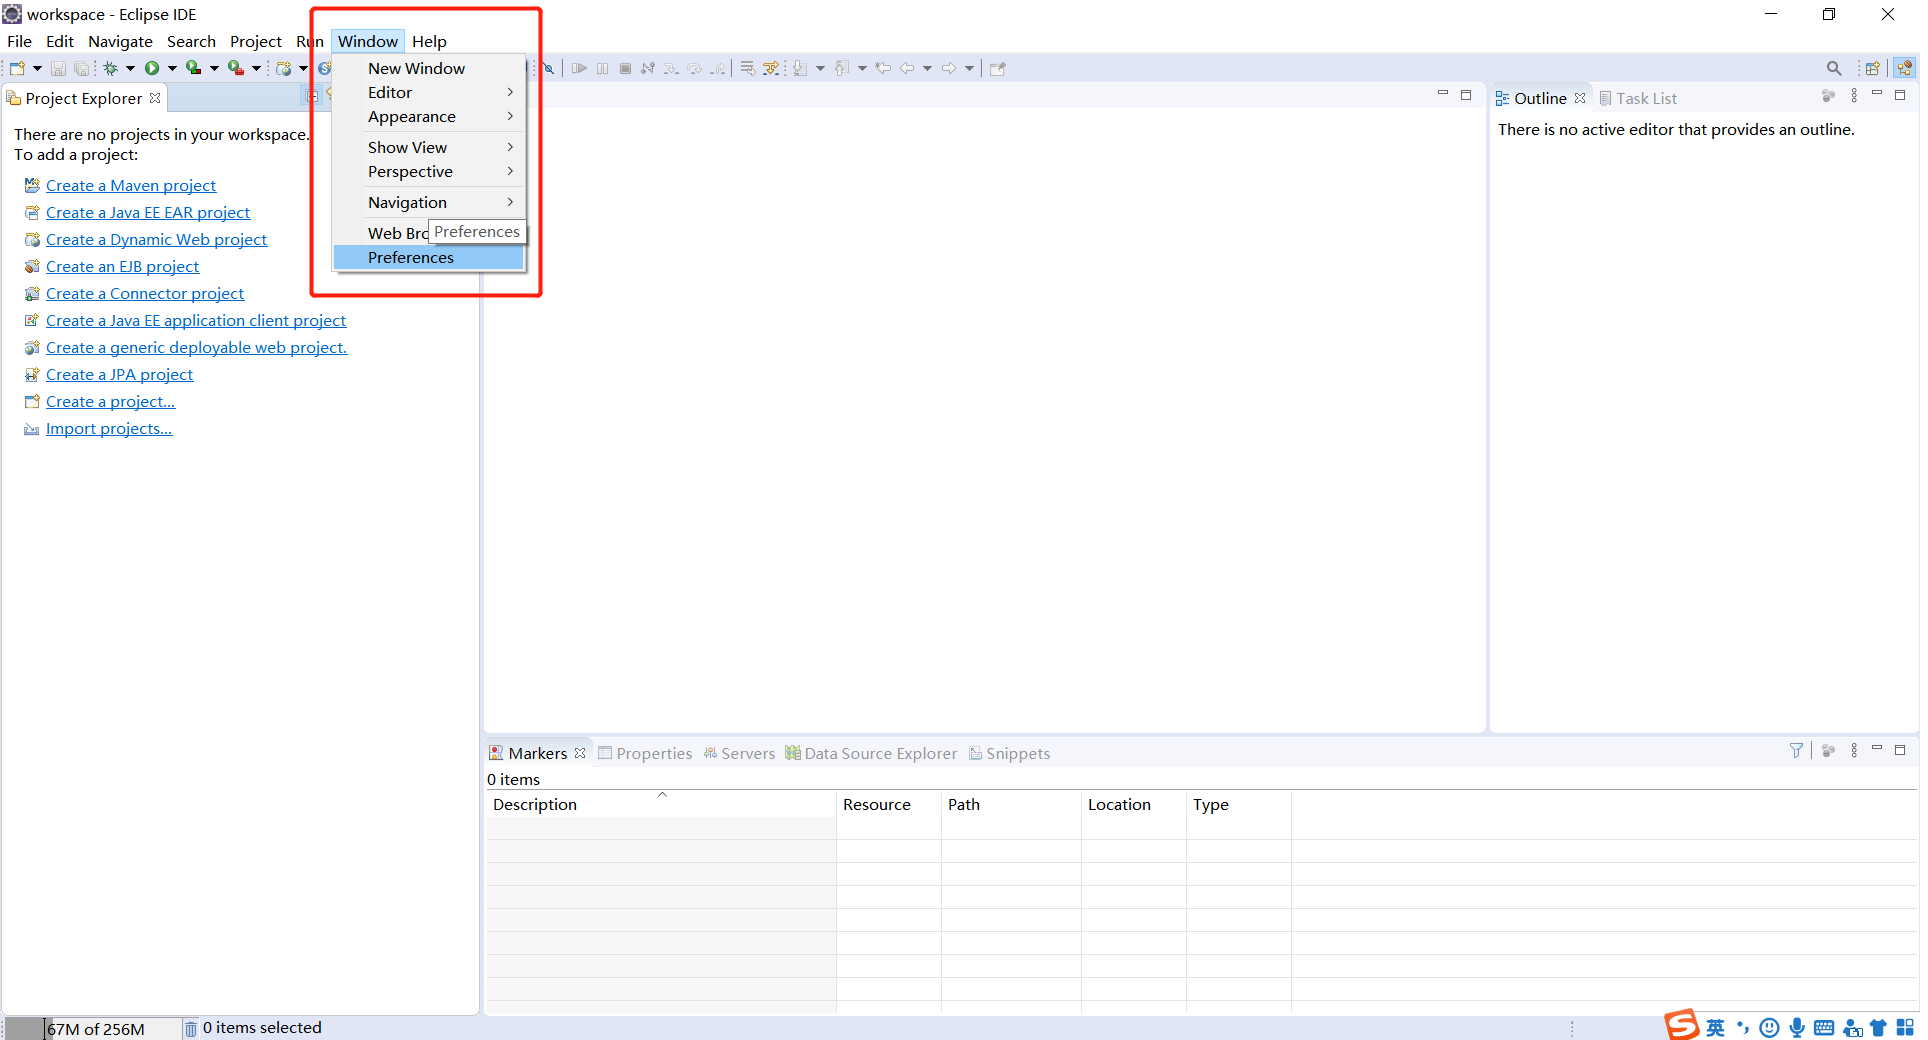Click Create a JPA project link
This screenshot has height=1040, width=1928.
(119, 374)
